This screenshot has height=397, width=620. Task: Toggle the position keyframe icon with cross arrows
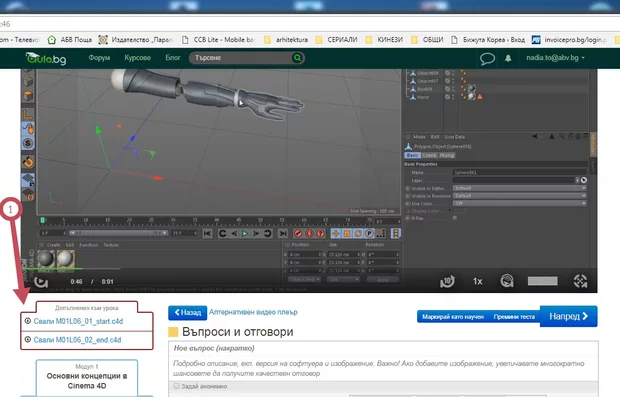click(336, 234)
